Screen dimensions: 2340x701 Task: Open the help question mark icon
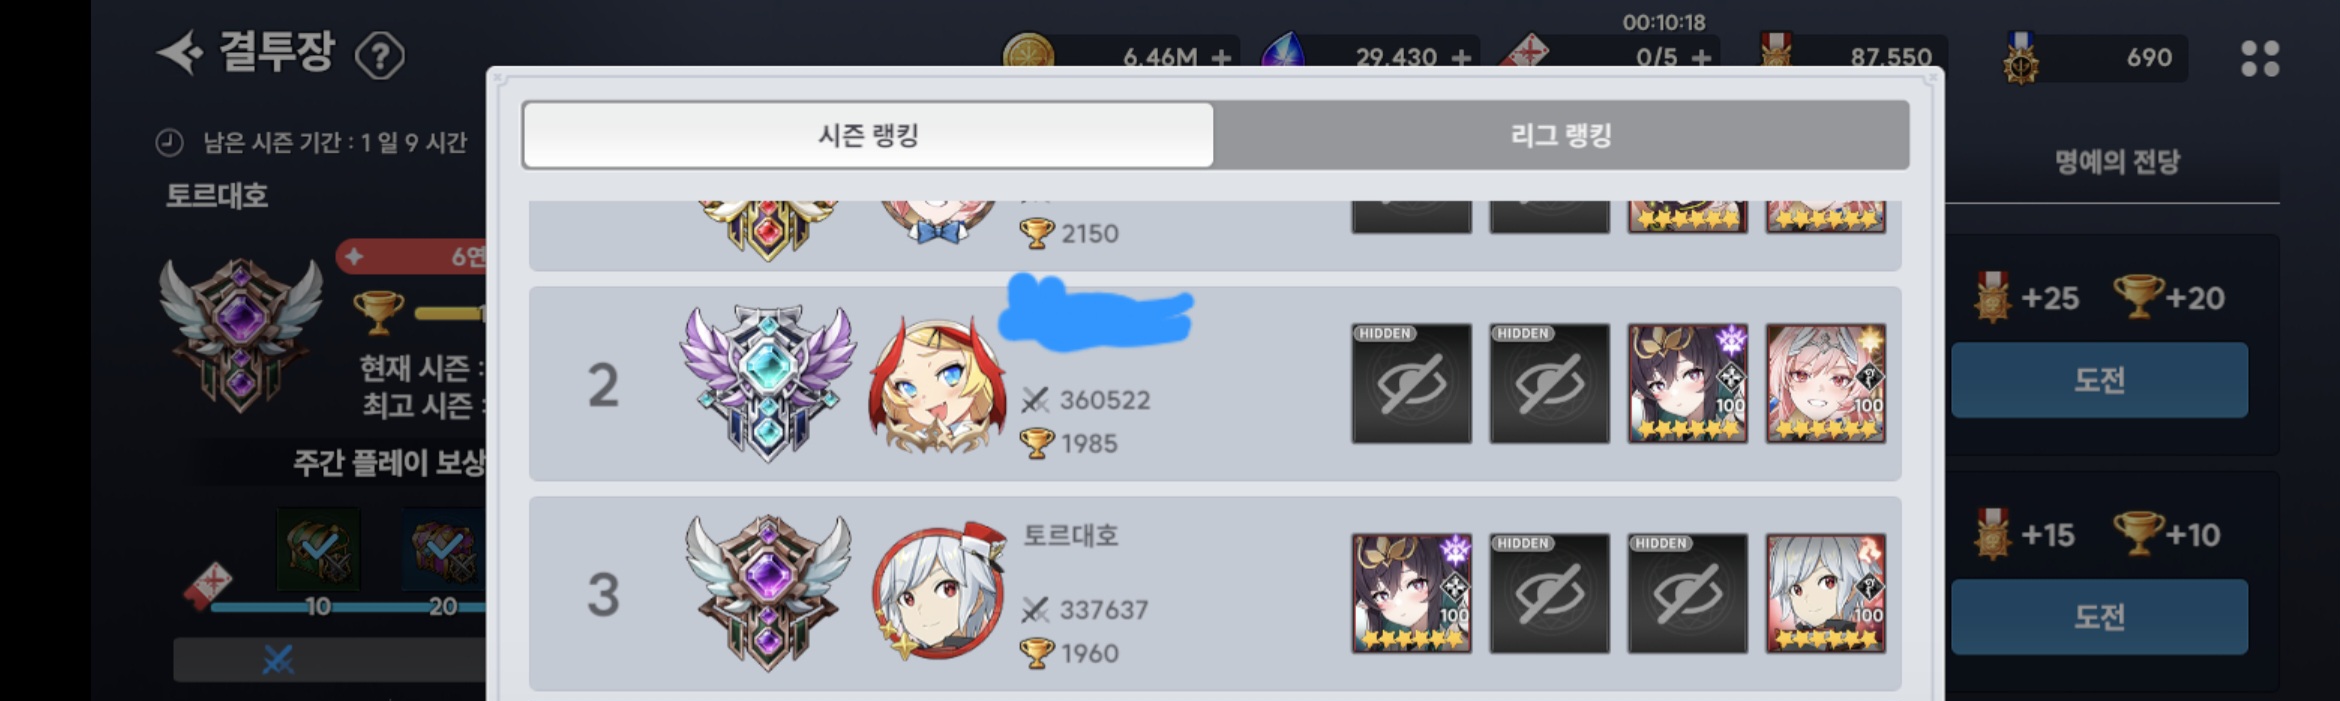pyautogui.click(x=380, y=56)
